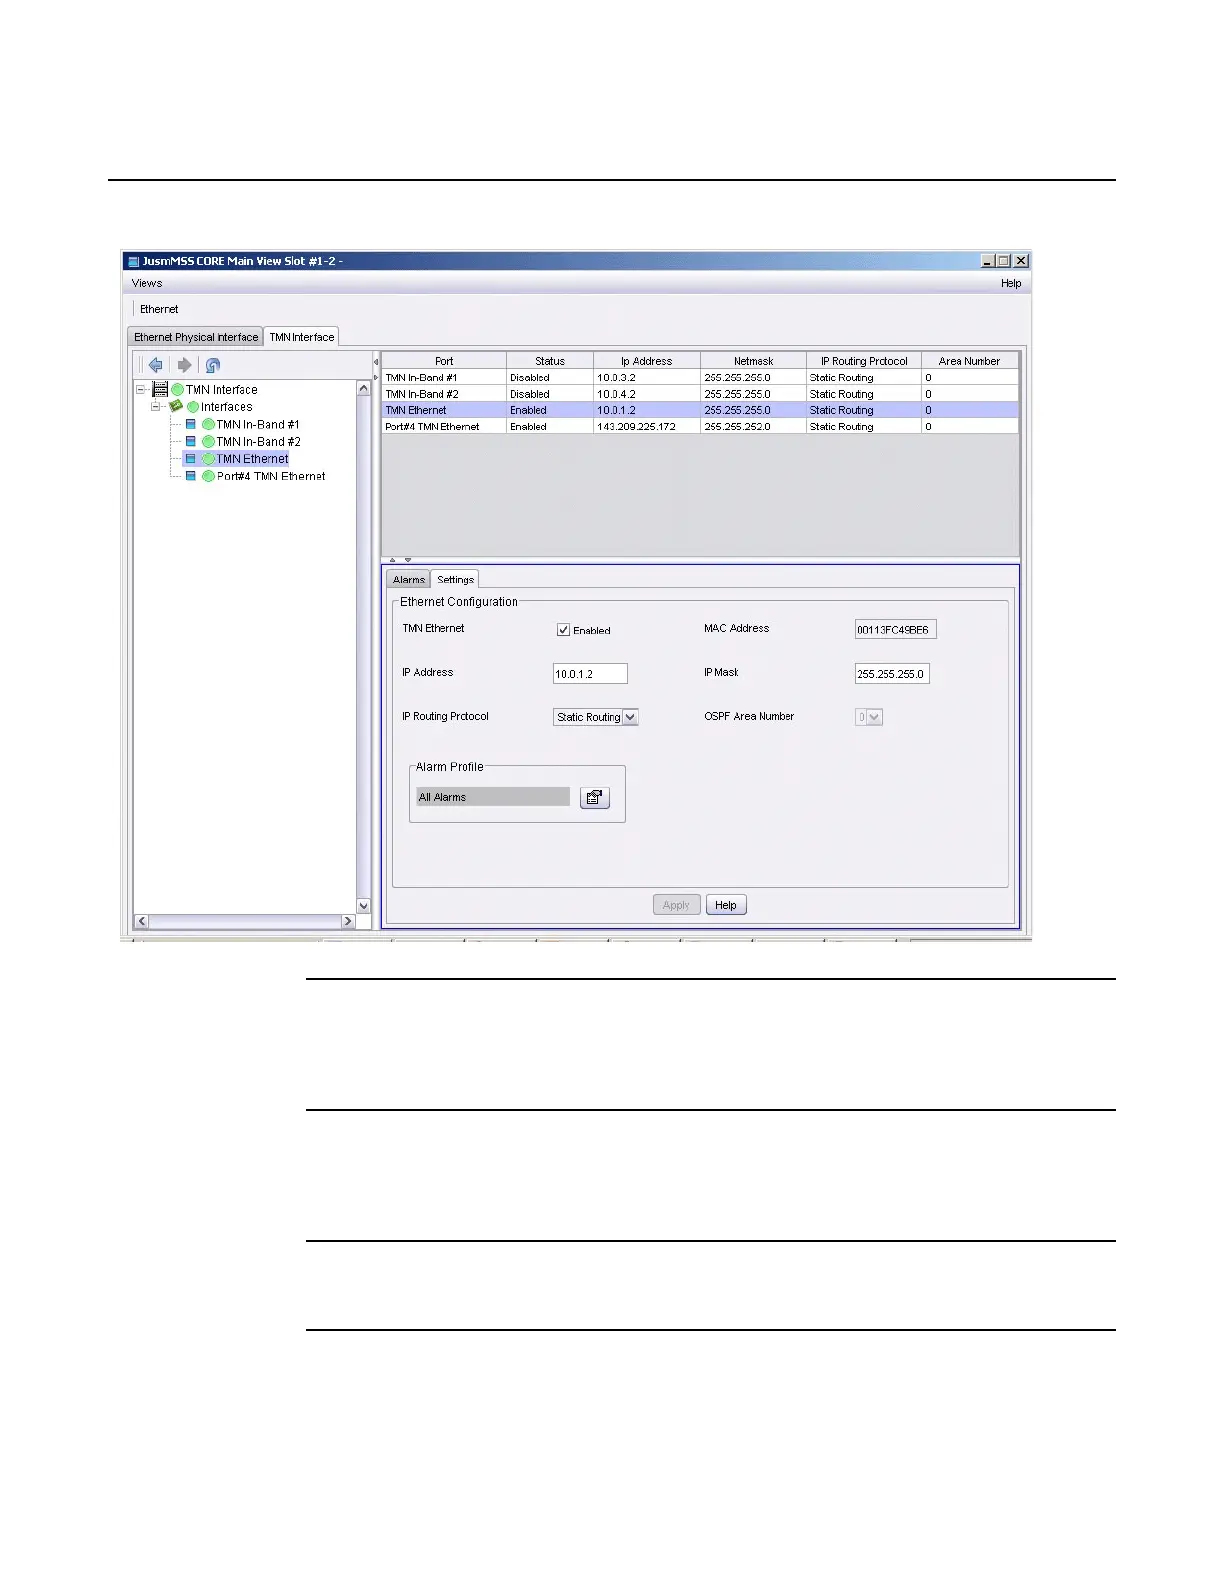The width and height of the screenshot is (1224, 1584).
Task: Click in the IP Address field
Action: pyautogui.click(x=590, y=674)
